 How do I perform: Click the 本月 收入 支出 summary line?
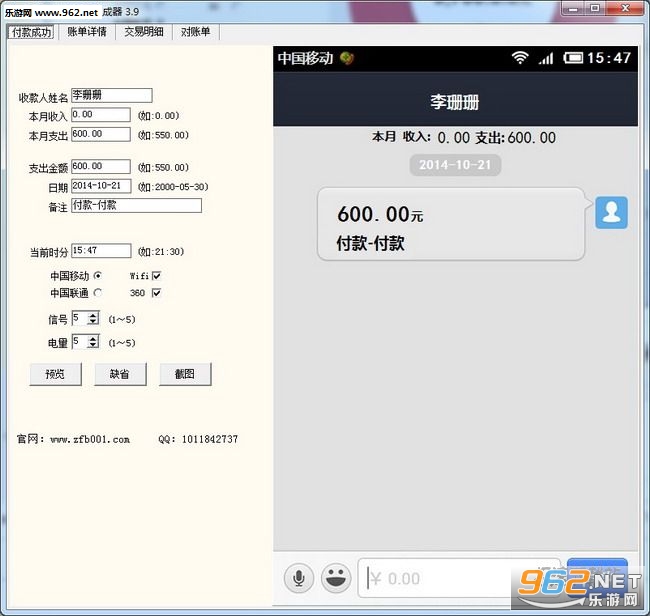(464, 138)
